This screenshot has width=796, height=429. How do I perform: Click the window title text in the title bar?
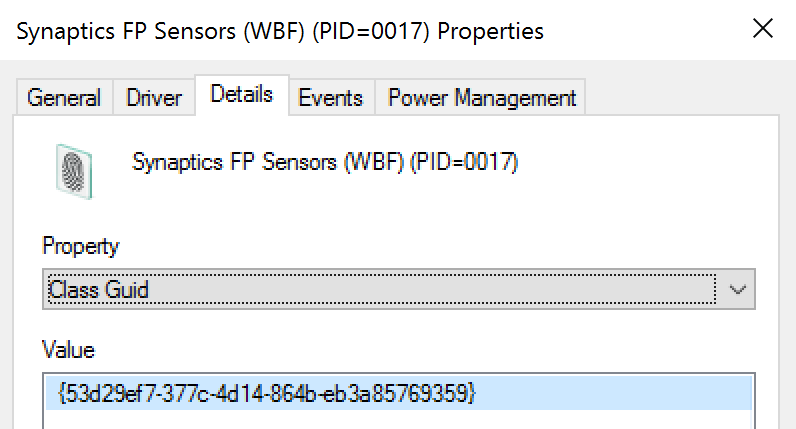pyautogui.click(x=280, y=31)
